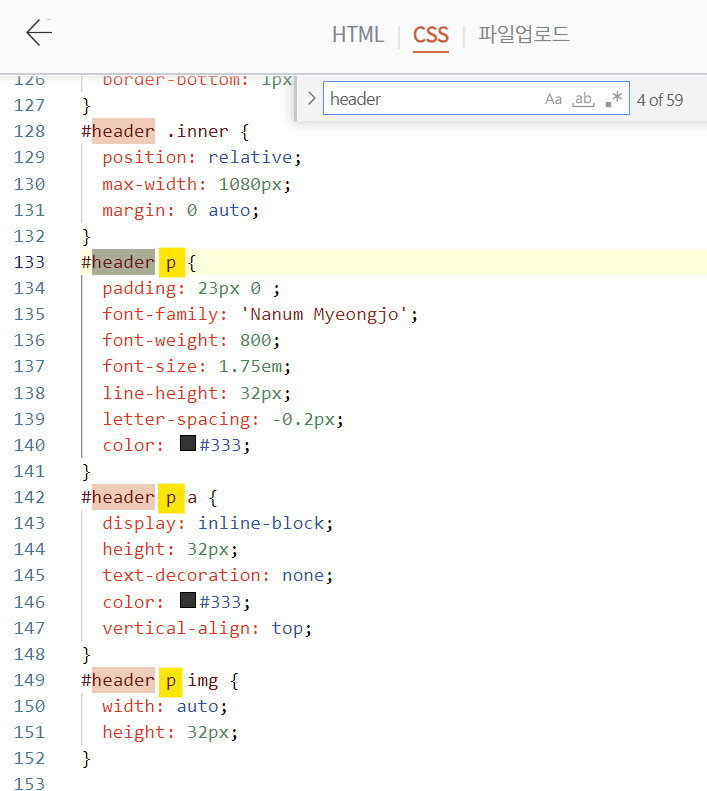The height and width of the screenshot is (791, 707).
Task: Click 'font-weight: 800;' declaration
Action: [x=191, y=341]
